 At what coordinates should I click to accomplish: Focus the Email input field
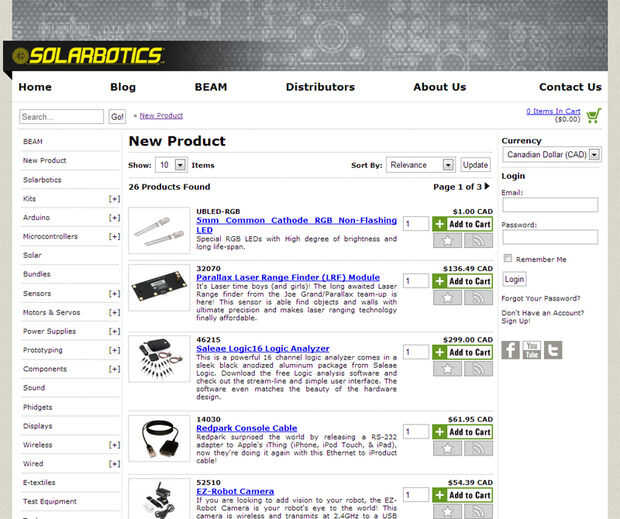coord(550,205)
